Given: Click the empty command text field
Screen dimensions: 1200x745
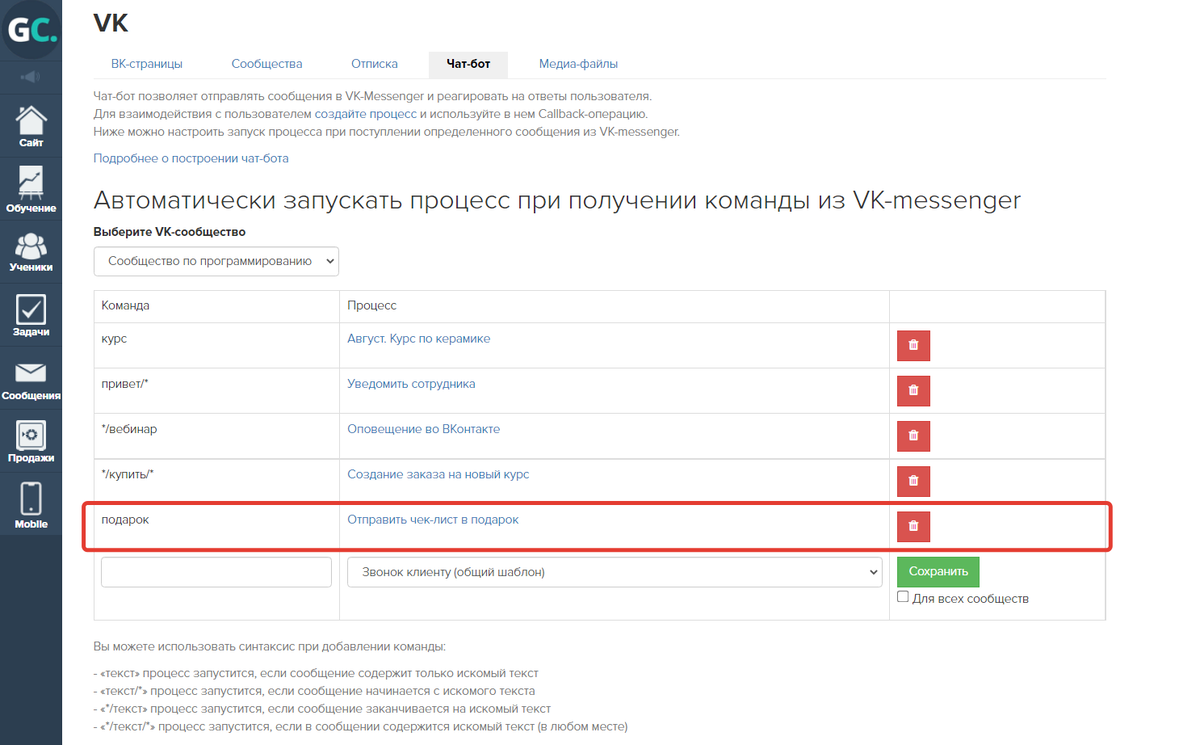Looking at the screenshot, I should click(x=216, y=572).
